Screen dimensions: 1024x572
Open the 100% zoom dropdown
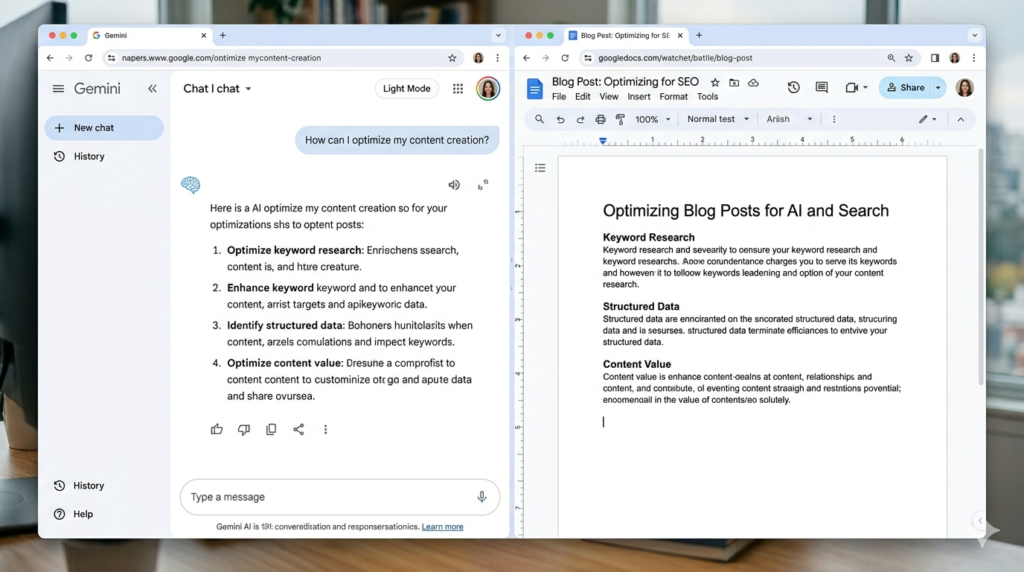click(652, 119)
